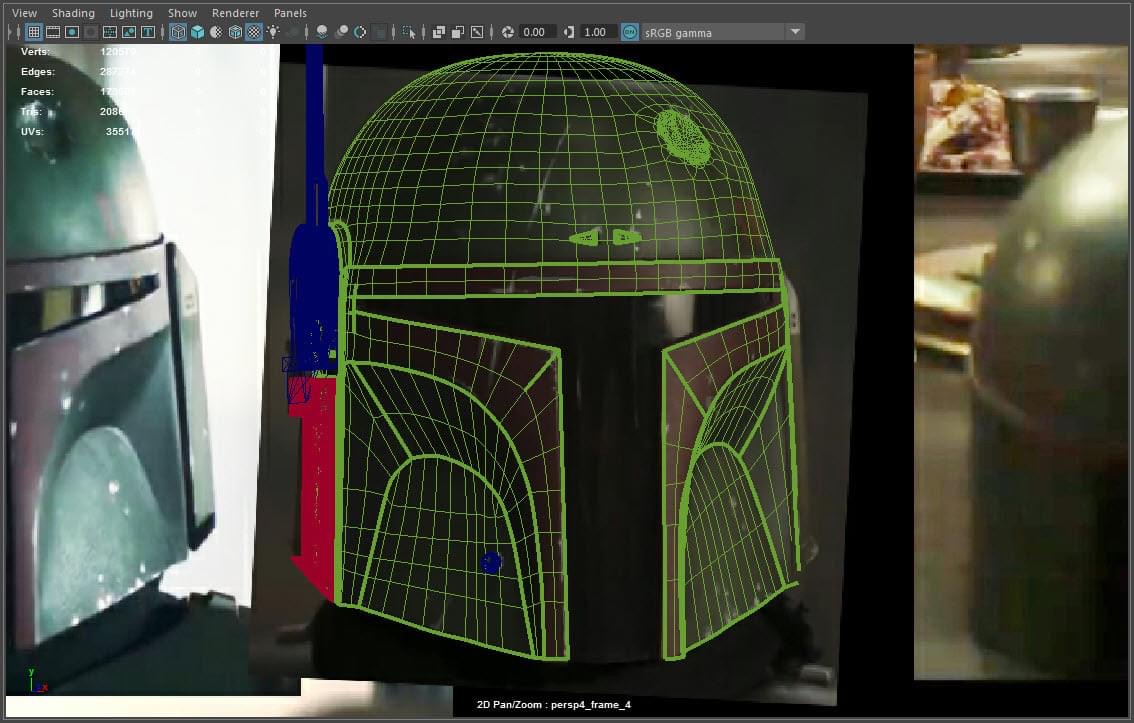Switch to smooth shade all mode
This screenshot has height=723, width=1134.
click(197, 32)
